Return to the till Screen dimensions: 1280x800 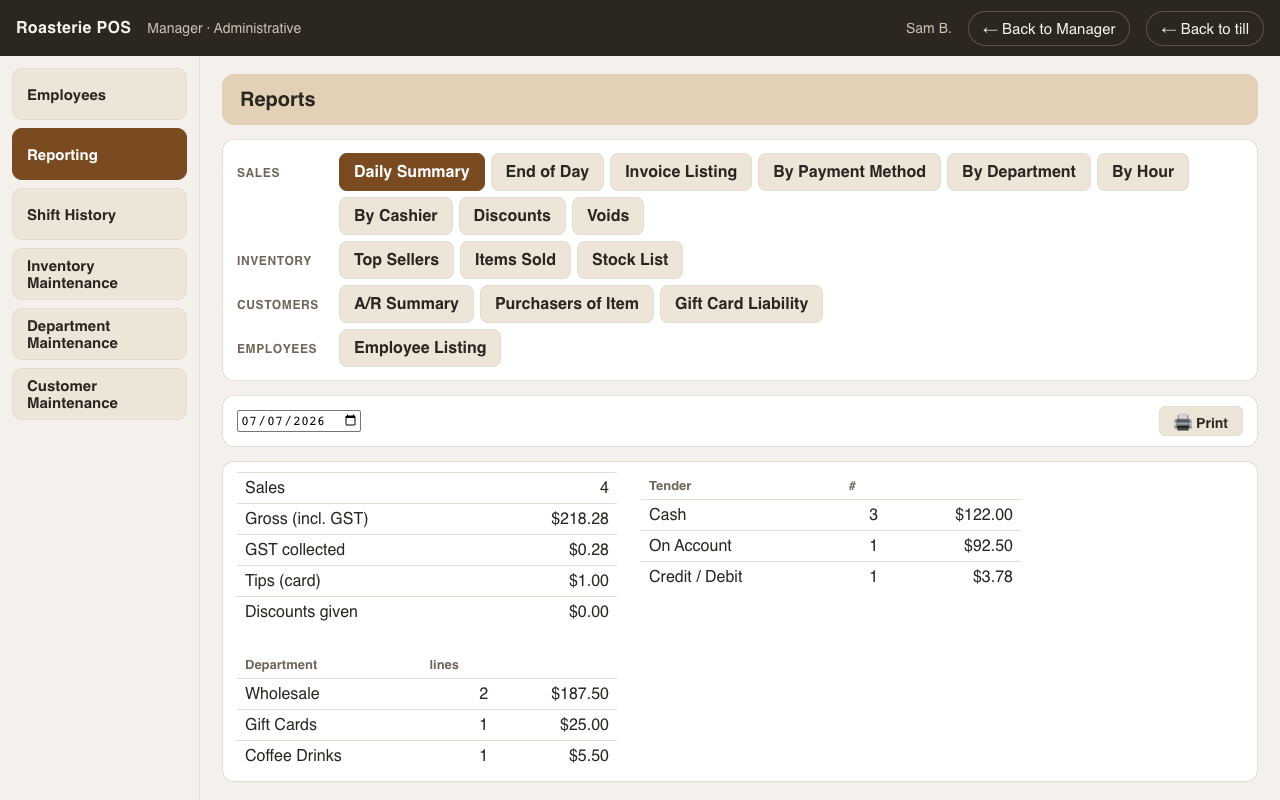(1205, 28)
